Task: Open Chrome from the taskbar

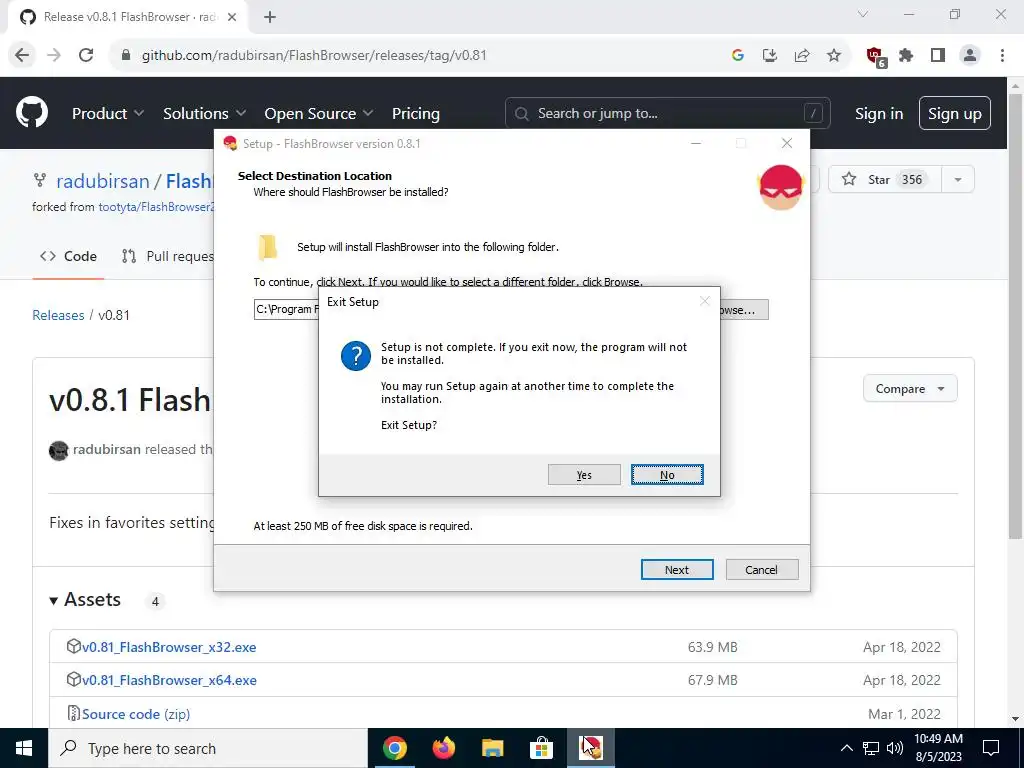Action: point(394,748)
